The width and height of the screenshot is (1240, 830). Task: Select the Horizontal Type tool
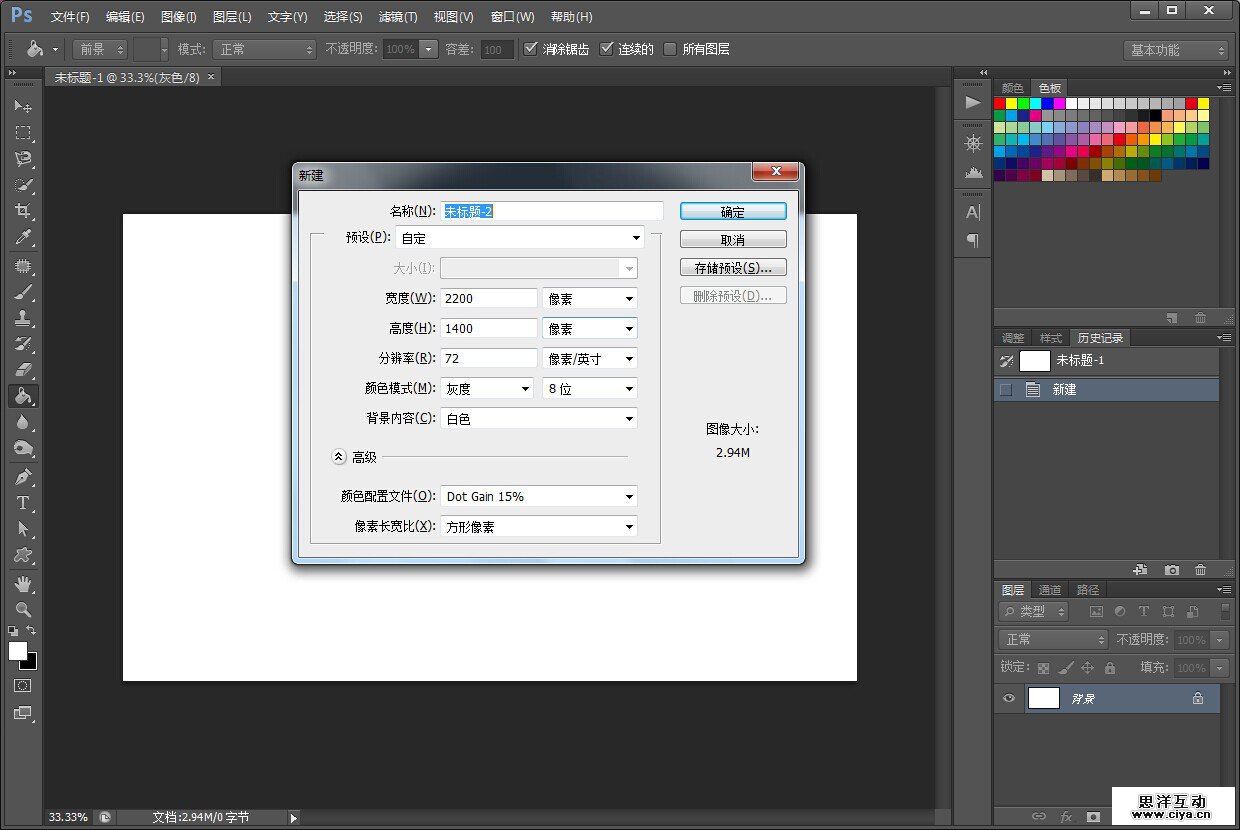23,503
